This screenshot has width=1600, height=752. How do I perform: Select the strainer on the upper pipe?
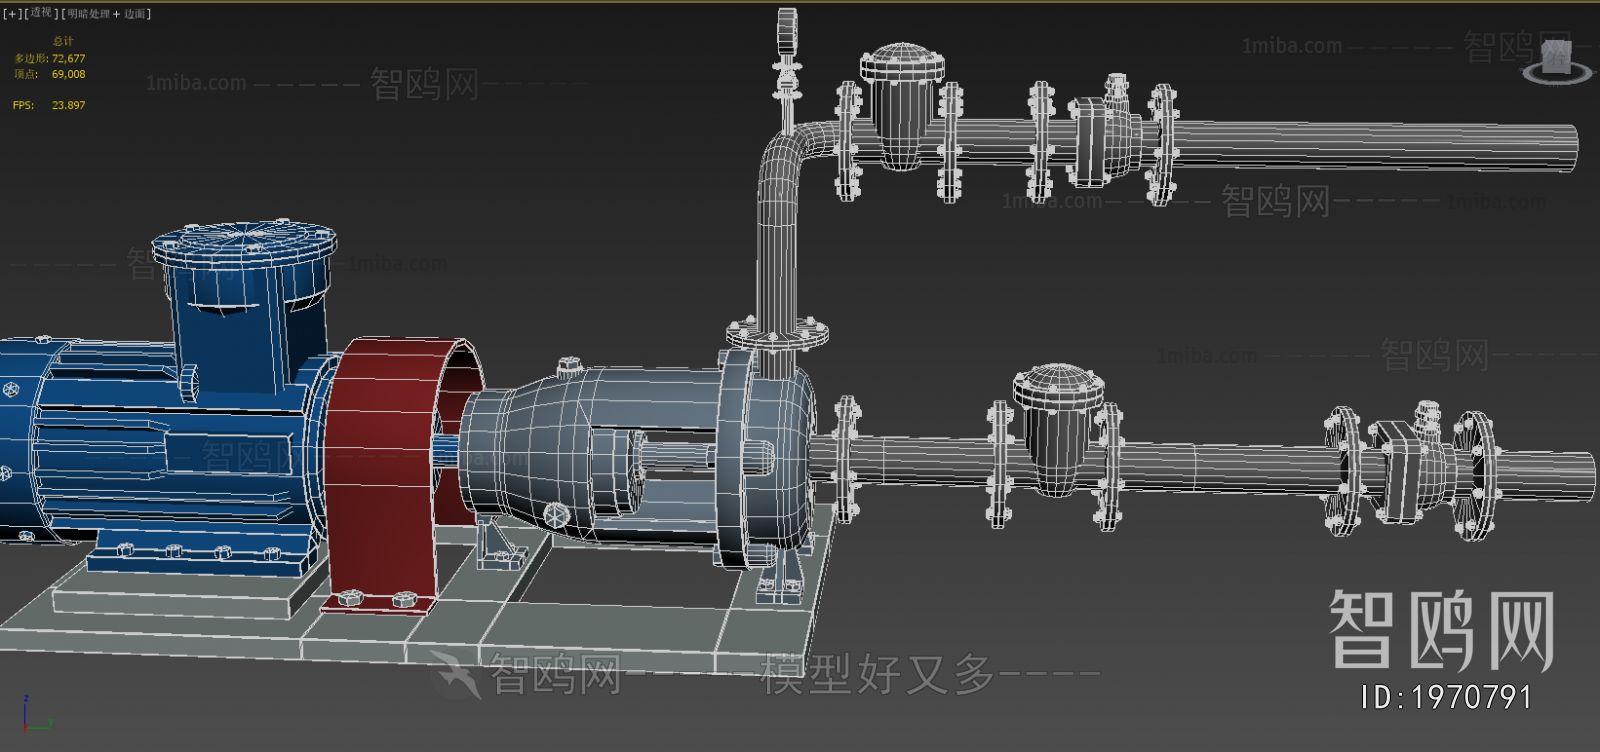[902, 105]
